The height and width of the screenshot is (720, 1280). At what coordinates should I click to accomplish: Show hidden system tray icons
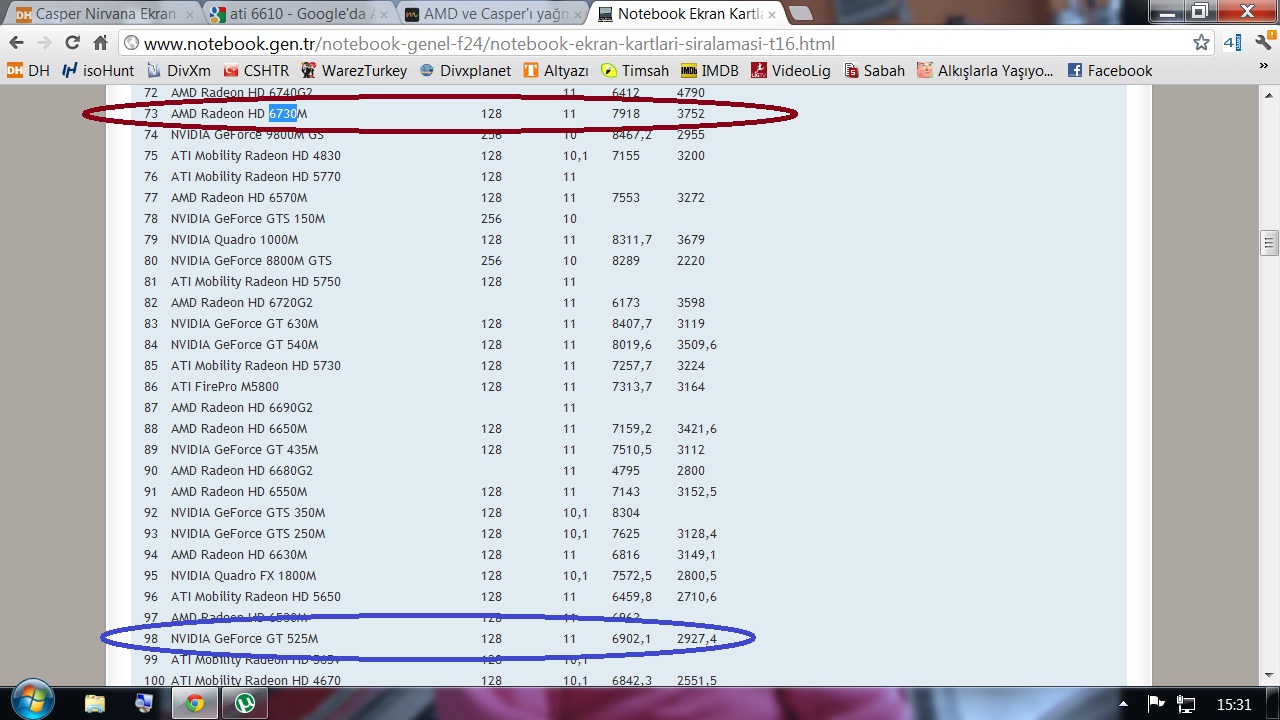point(1124,704)
